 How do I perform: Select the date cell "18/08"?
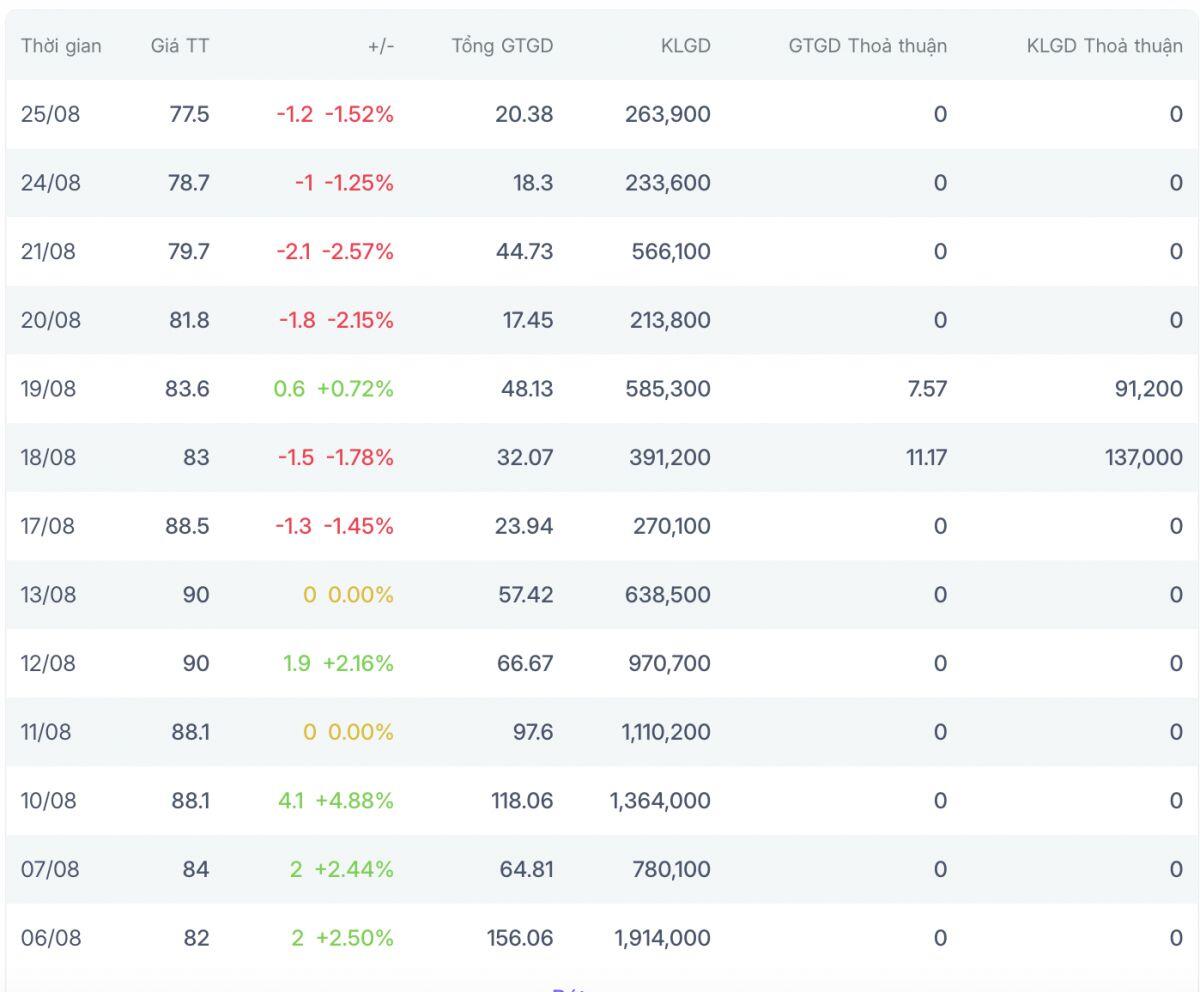48,457
